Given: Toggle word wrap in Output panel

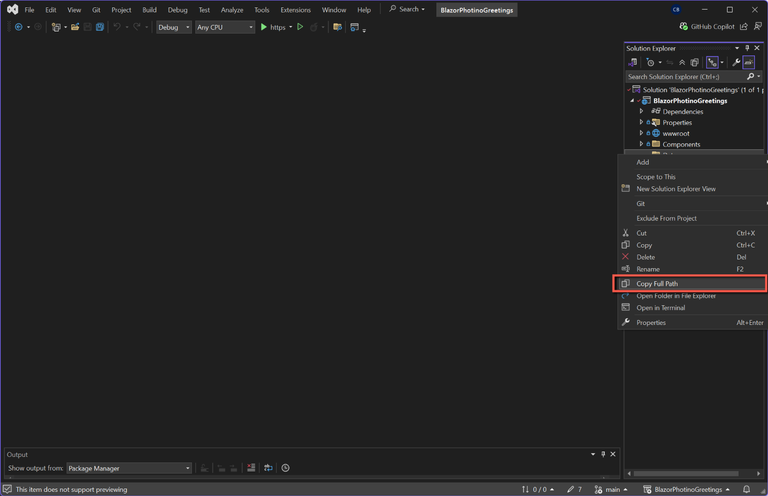Looking at the screenshot, I should [x=268, y=468].
